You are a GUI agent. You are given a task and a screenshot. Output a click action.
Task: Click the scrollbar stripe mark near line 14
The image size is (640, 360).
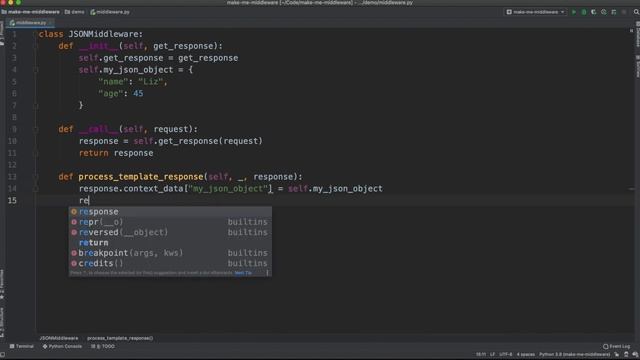click(x=631, y=189)
